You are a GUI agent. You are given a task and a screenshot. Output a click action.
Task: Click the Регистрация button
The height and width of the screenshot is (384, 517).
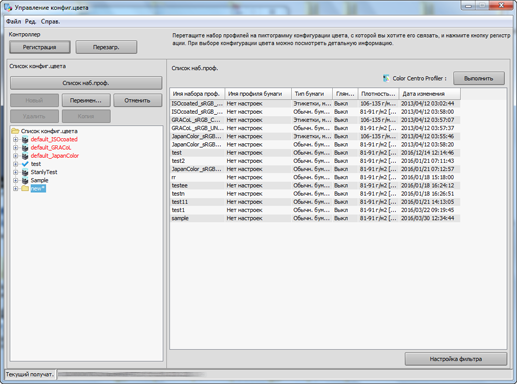tap(40, 47)
